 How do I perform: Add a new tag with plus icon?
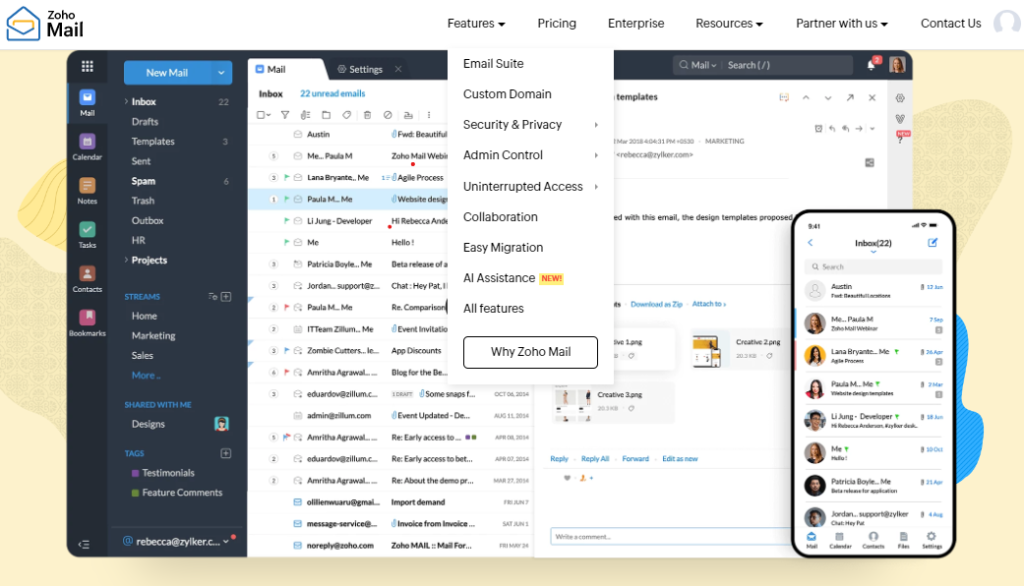[x=226, y=453]
